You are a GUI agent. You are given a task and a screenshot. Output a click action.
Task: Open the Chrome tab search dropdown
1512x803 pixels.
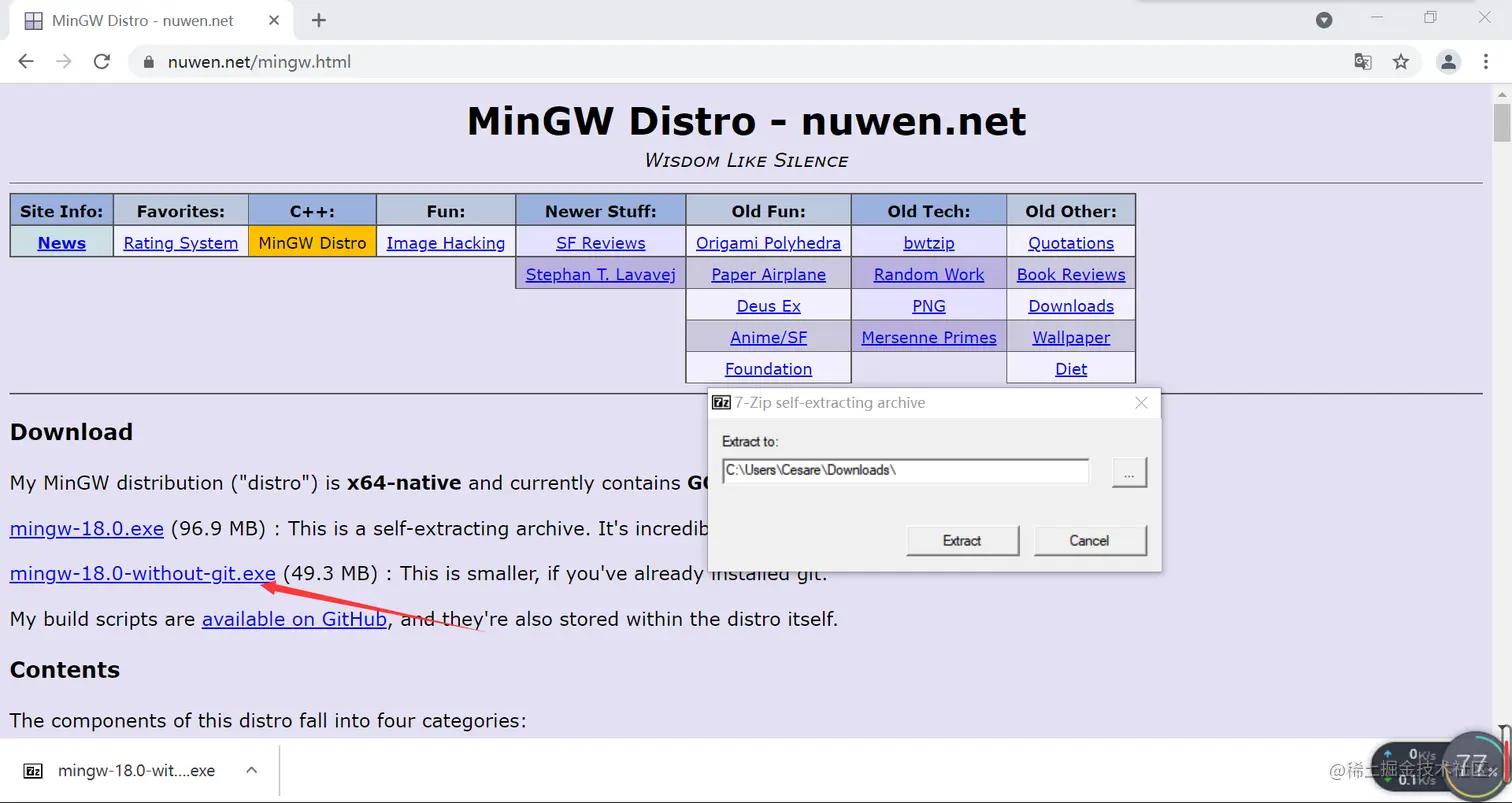pos(1324,20)
